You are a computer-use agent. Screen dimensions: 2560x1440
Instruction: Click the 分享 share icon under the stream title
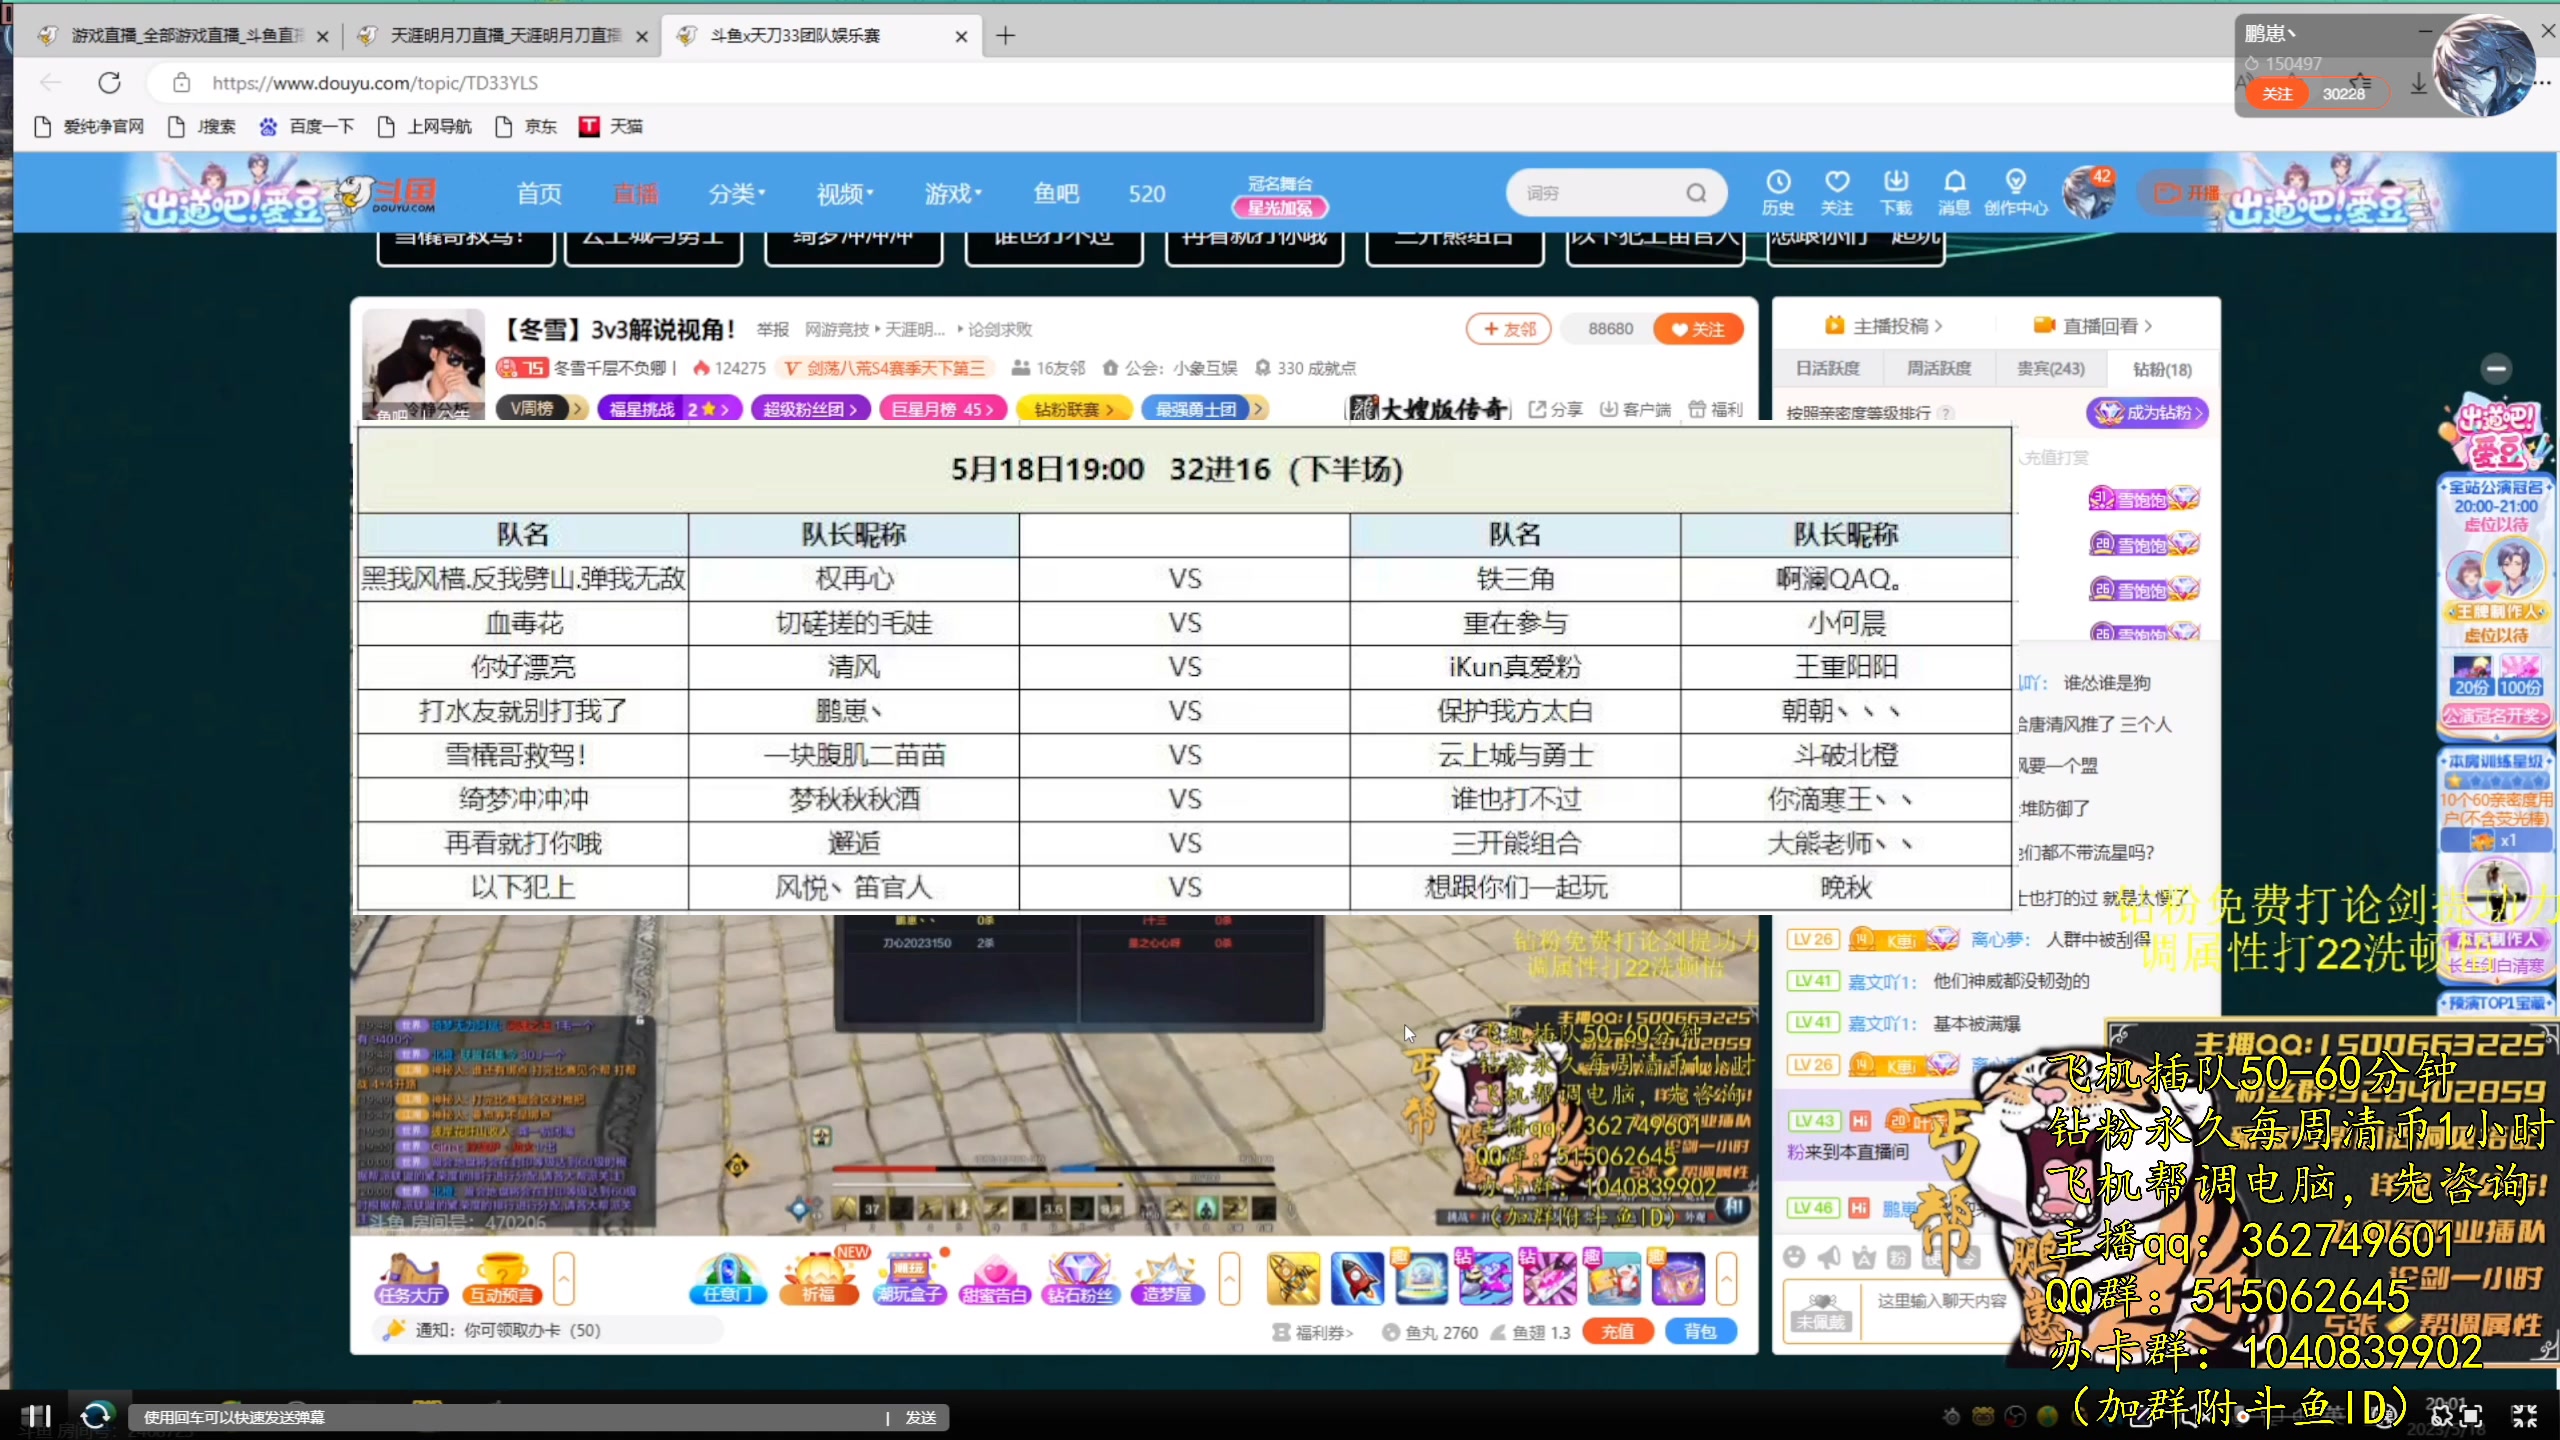click(1555, 409)
